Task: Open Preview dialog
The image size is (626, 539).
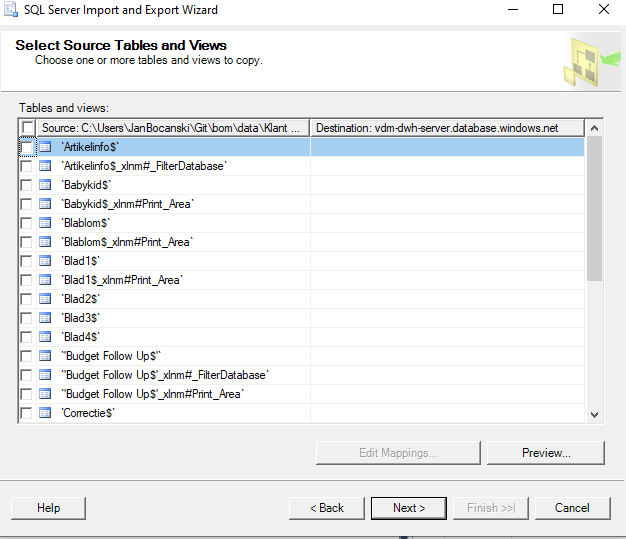Action: pos(546,453)
